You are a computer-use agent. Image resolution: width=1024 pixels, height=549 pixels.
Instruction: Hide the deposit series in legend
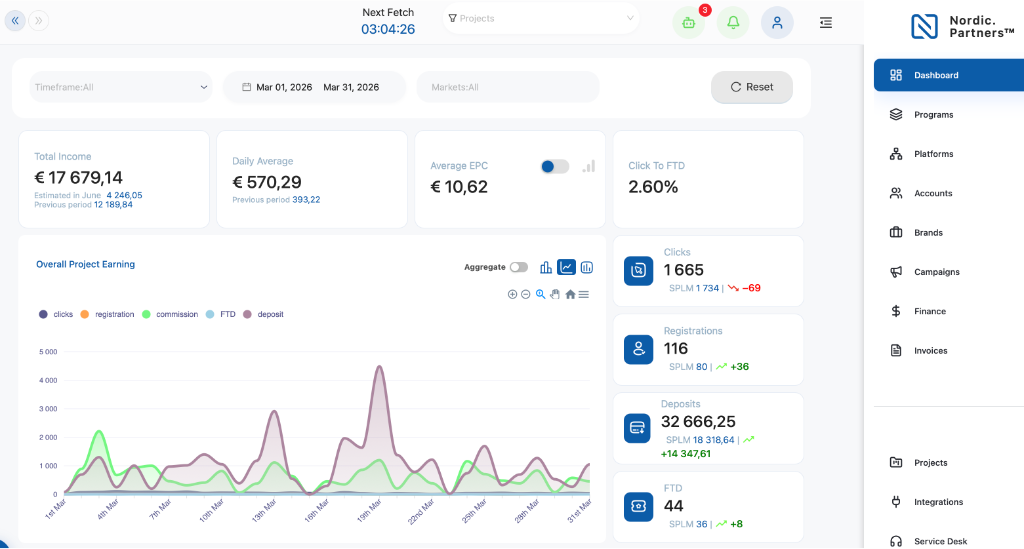point(263,314)
